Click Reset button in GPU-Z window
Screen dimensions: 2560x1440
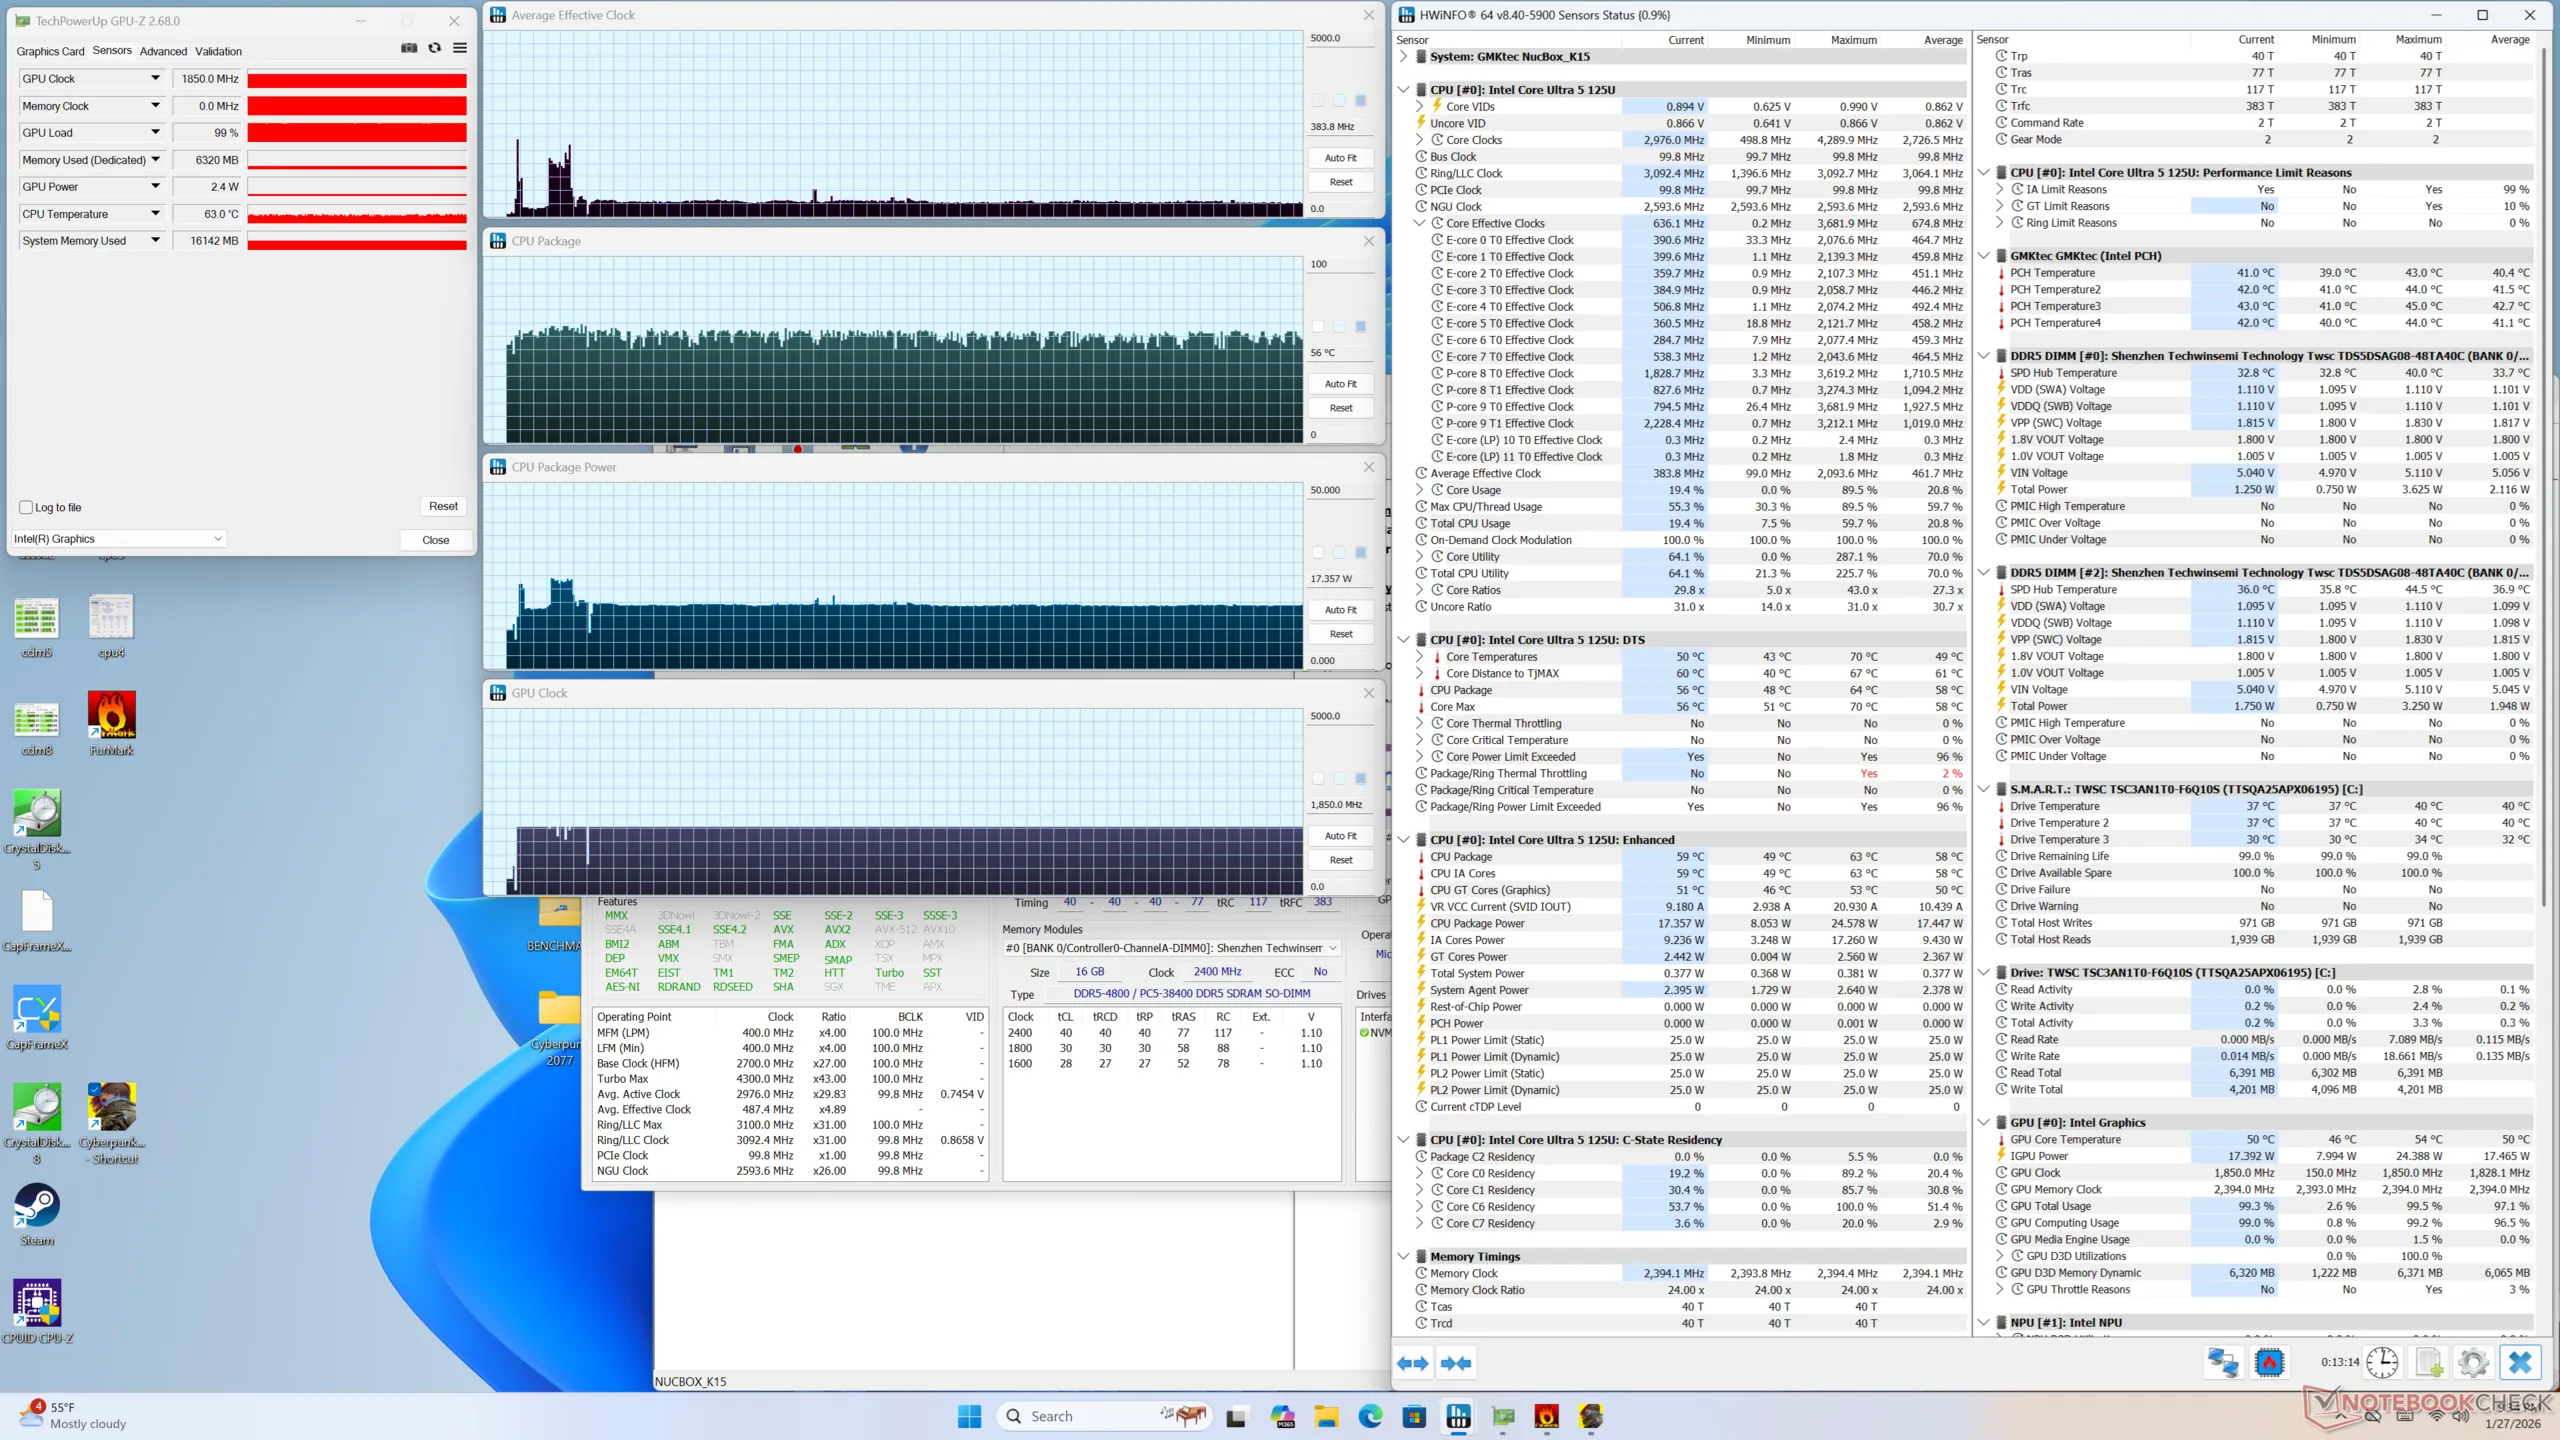[443, 506]
